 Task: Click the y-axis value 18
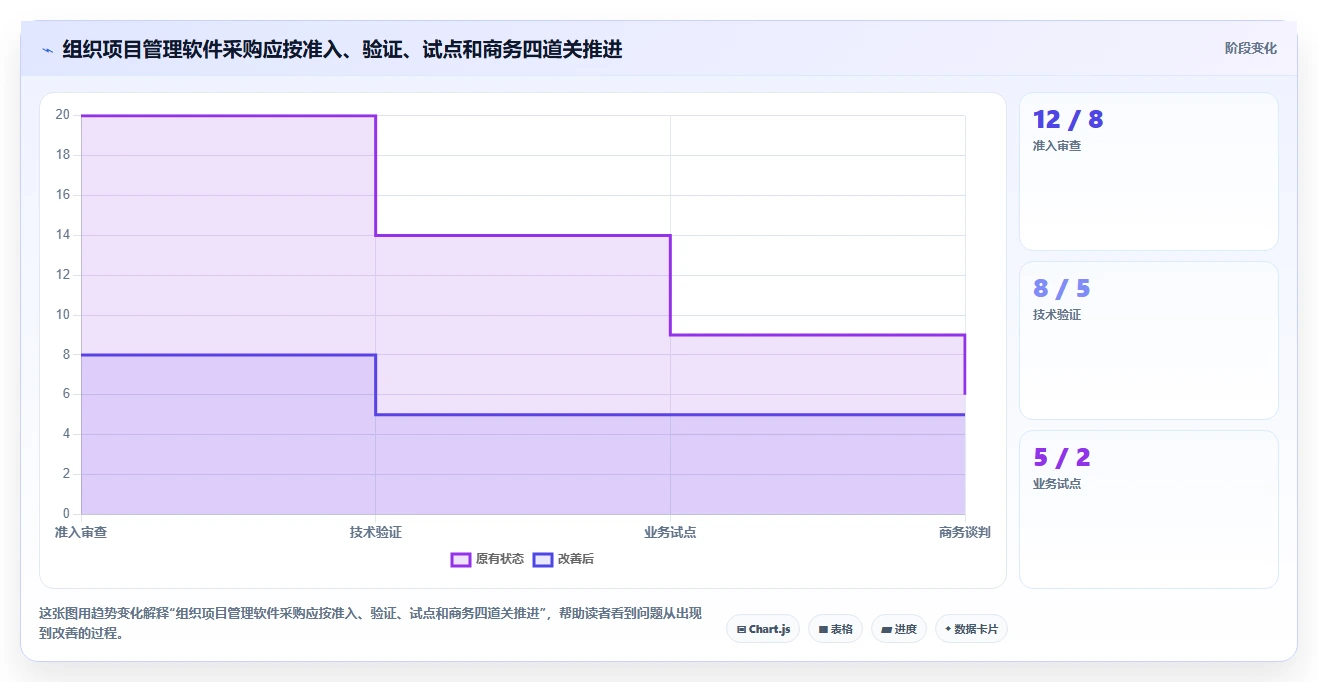pos(62,155)
